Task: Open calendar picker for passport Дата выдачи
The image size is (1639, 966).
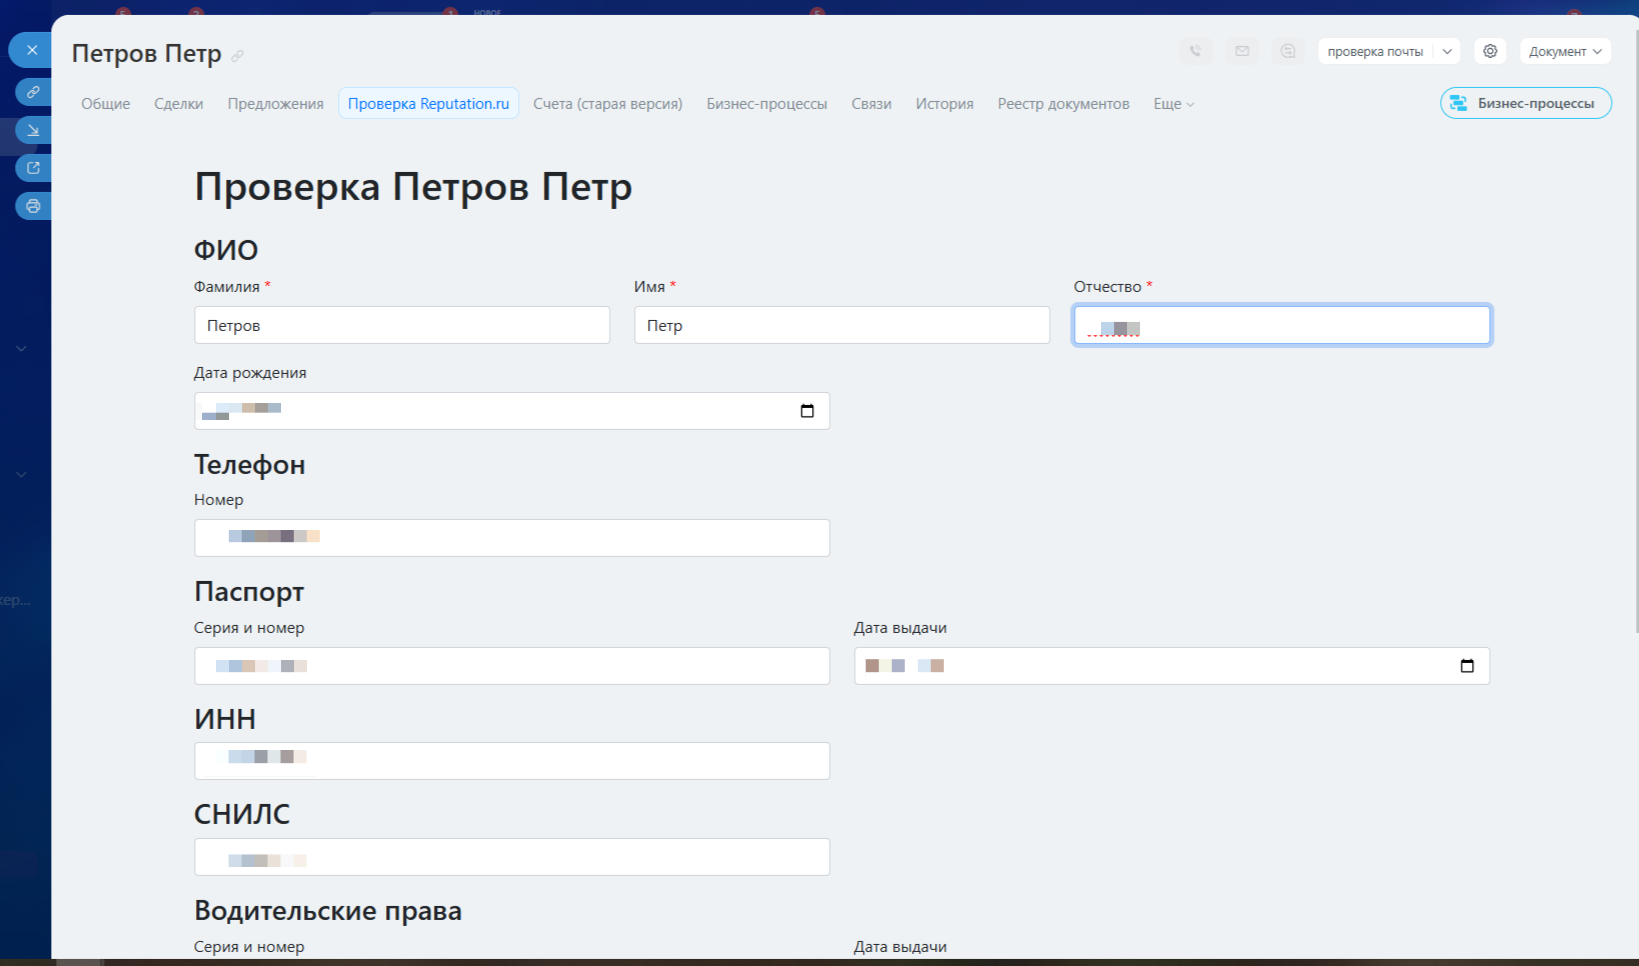Action: [x=1467, y=666]
